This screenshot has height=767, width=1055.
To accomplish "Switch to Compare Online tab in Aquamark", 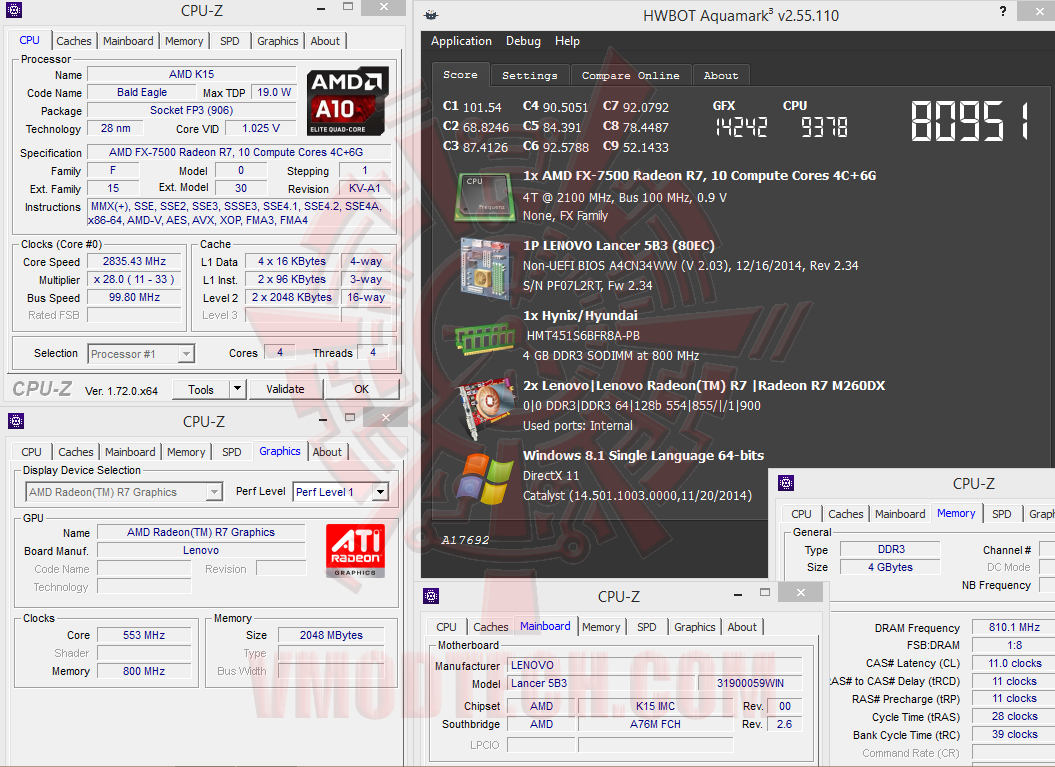I will (x=630, y=75).
